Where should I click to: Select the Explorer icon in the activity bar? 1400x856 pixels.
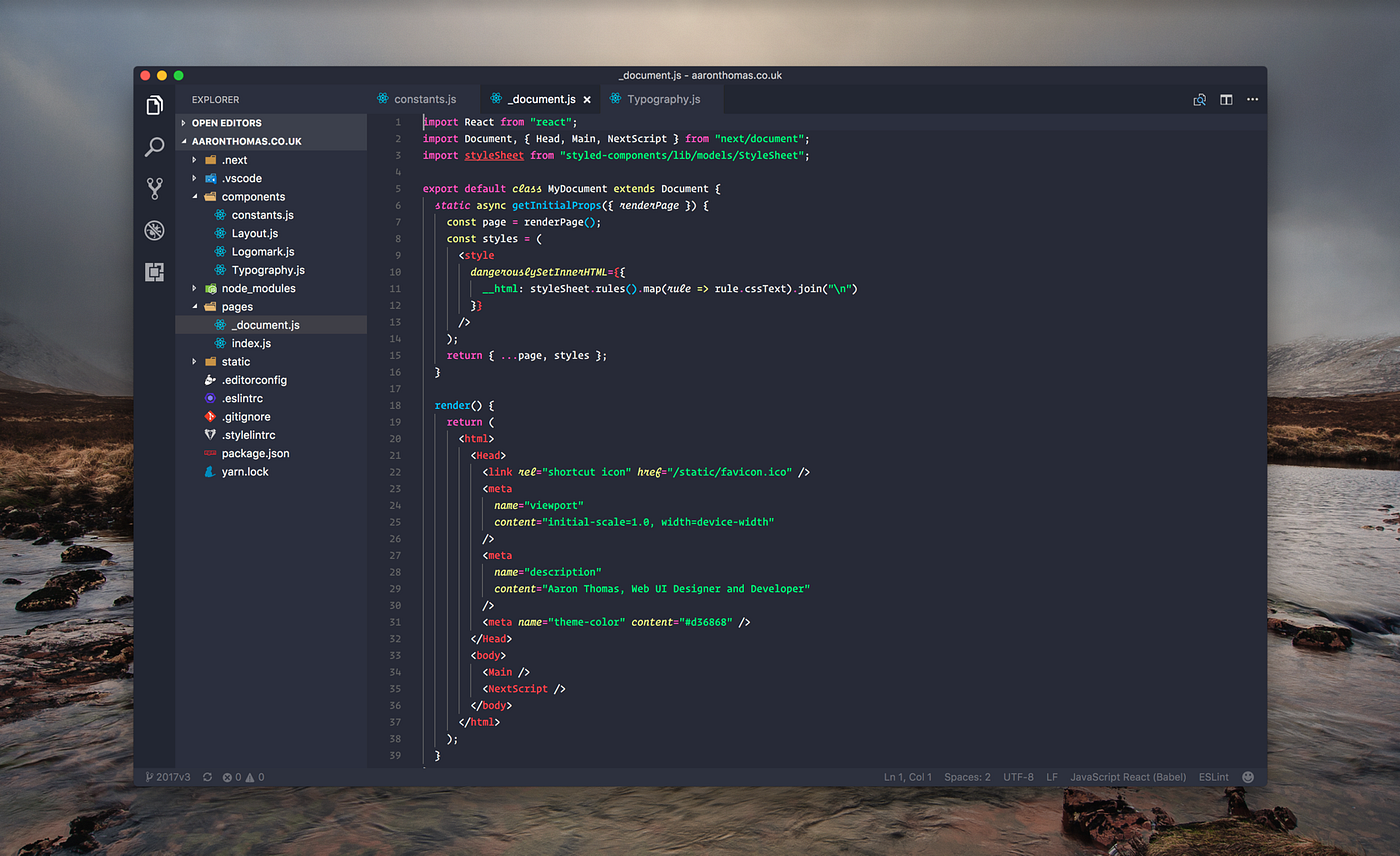click(154, 106)
